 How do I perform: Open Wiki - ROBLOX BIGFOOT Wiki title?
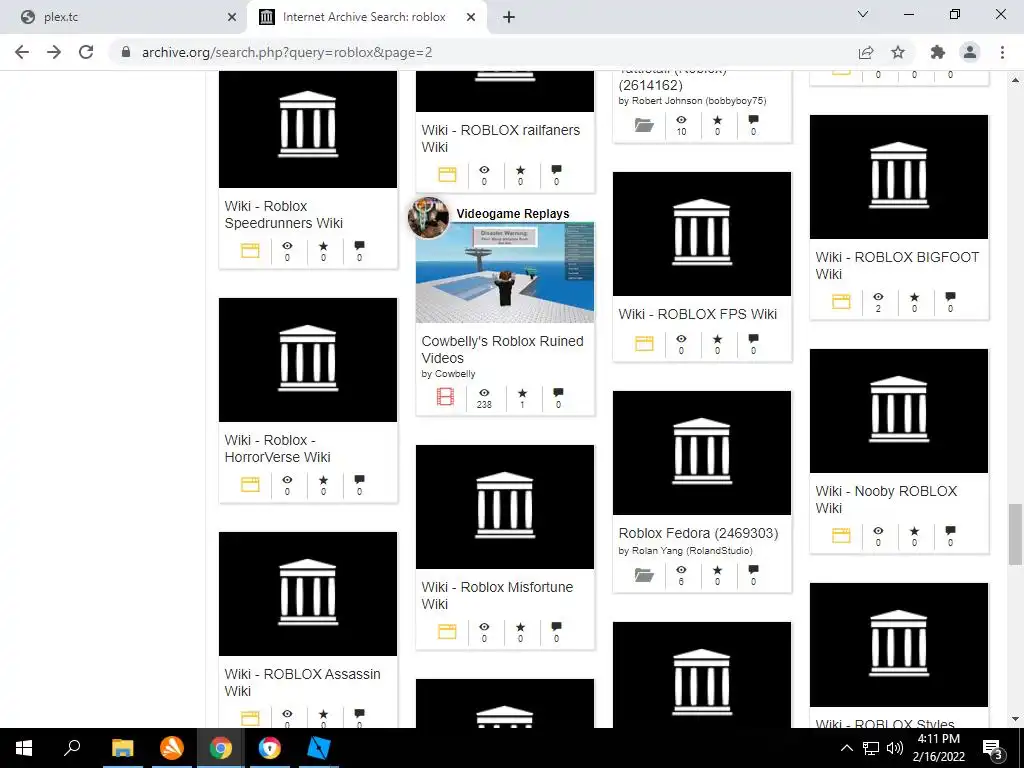pyautogui.click(x=897, y=265)
